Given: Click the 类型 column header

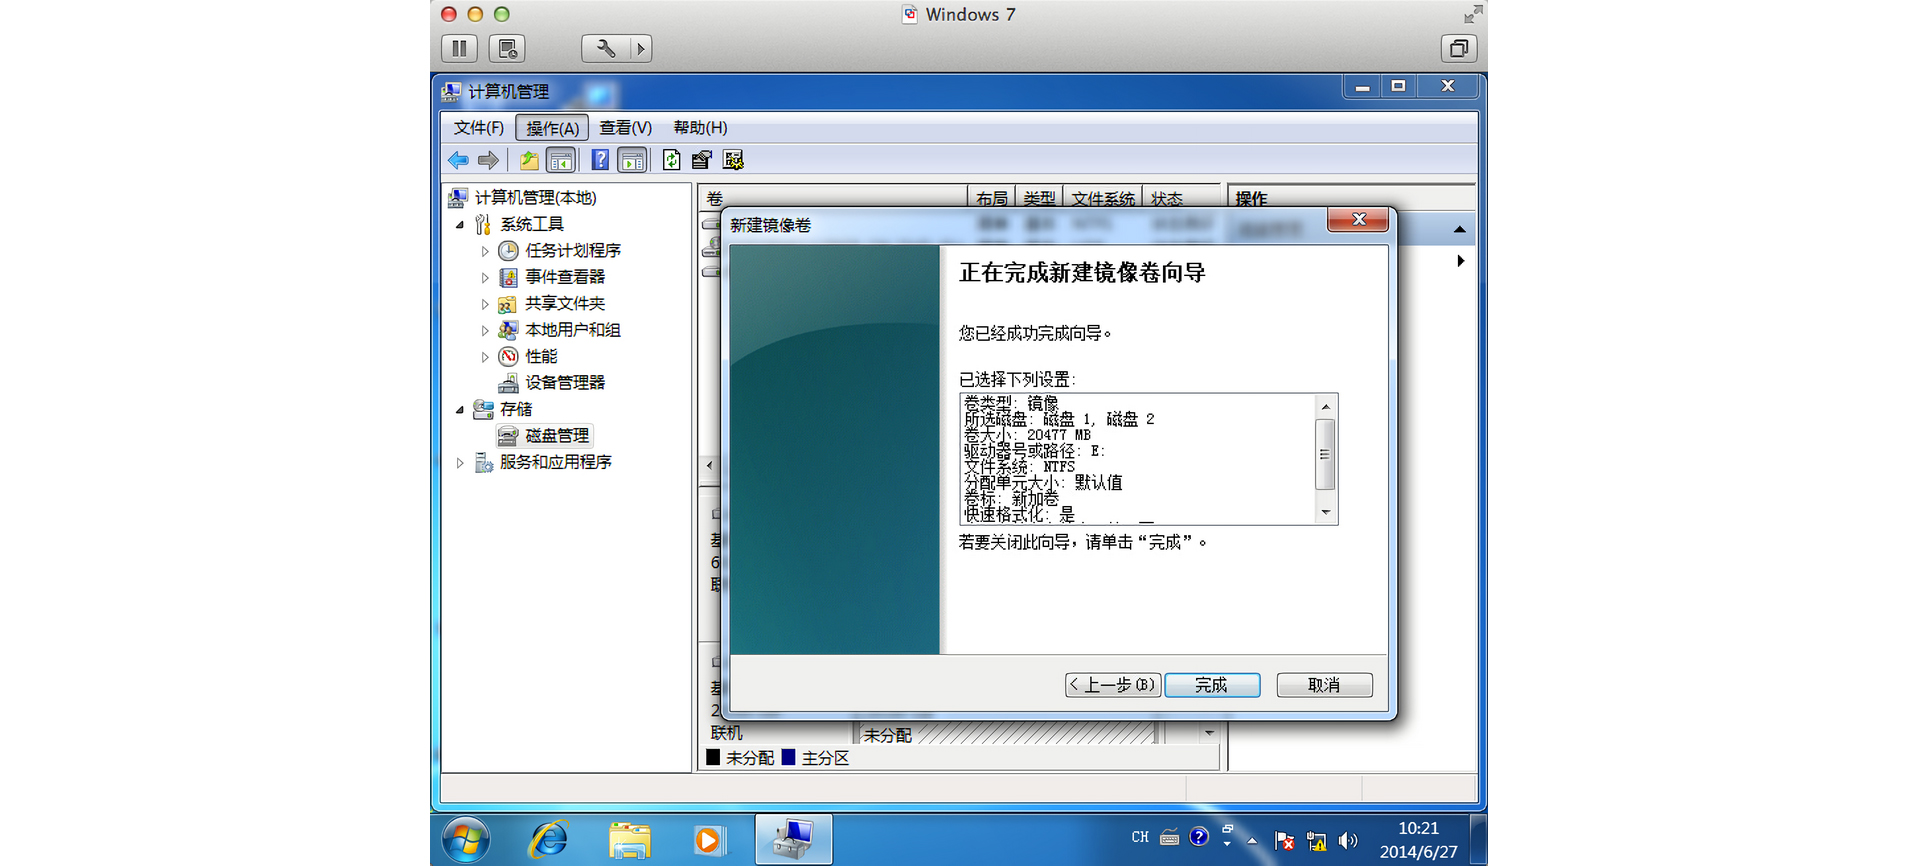Looking at the screenshot, I should click(1039, 198).
